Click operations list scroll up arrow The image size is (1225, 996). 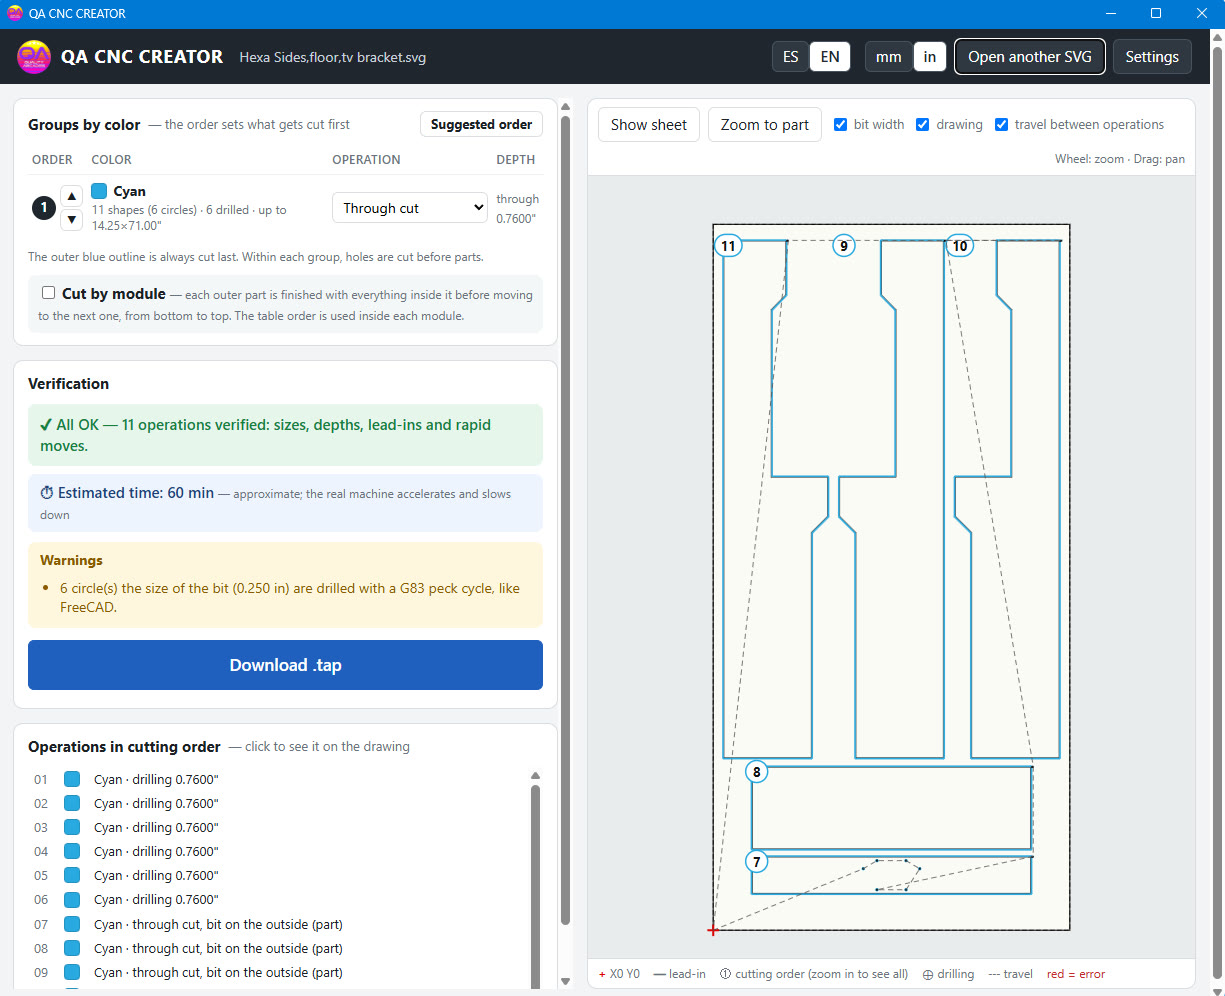point(535,776)
